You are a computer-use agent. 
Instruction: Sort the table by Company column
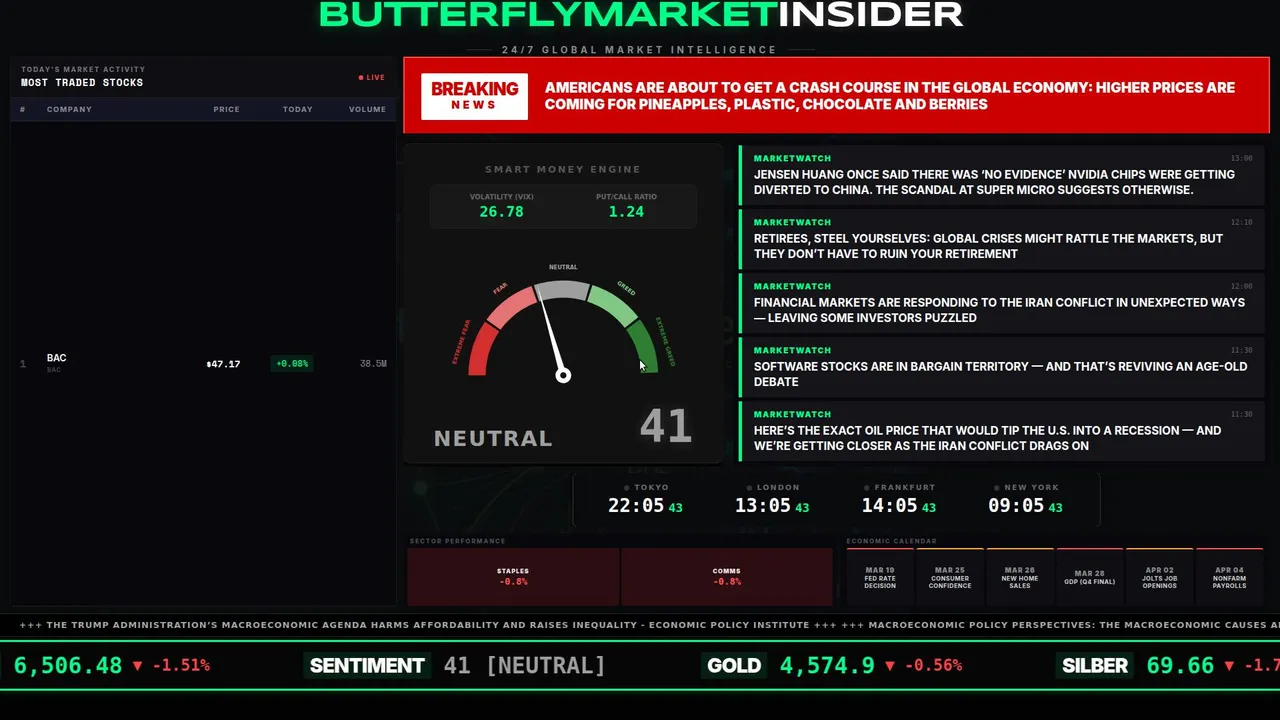coord(69,109)
